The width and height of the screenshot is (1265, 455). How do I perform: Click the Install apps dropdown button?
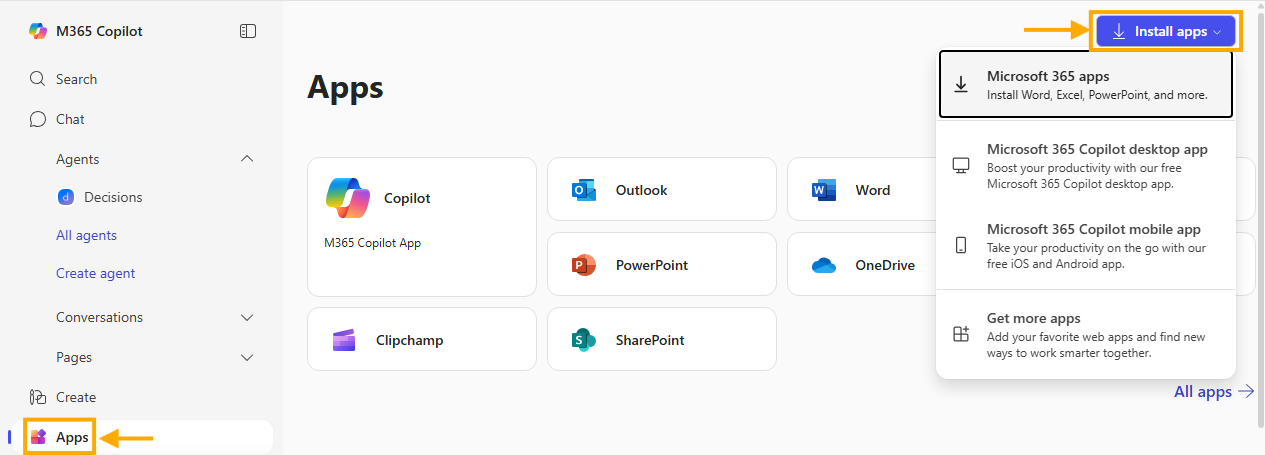[x=1166, y=32]
